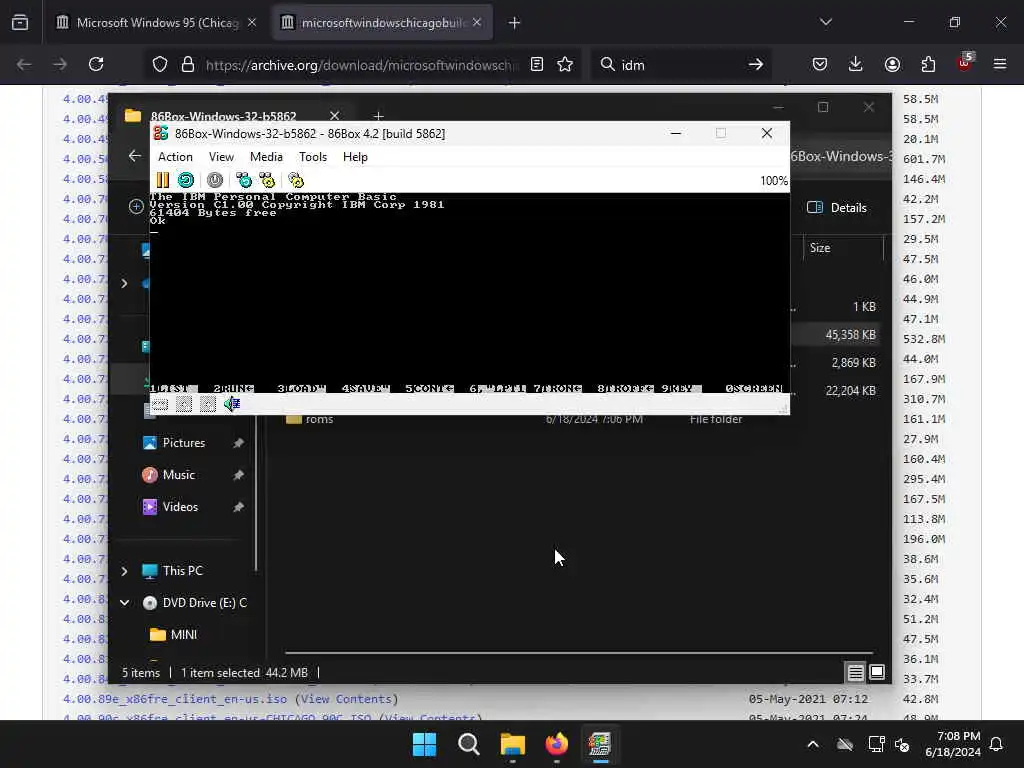Image resolution: width=1024 pixels, height=768 pixels.
Task: Mute sound via 86Box status bar speaker icon
Action: [x=232, y=404]
